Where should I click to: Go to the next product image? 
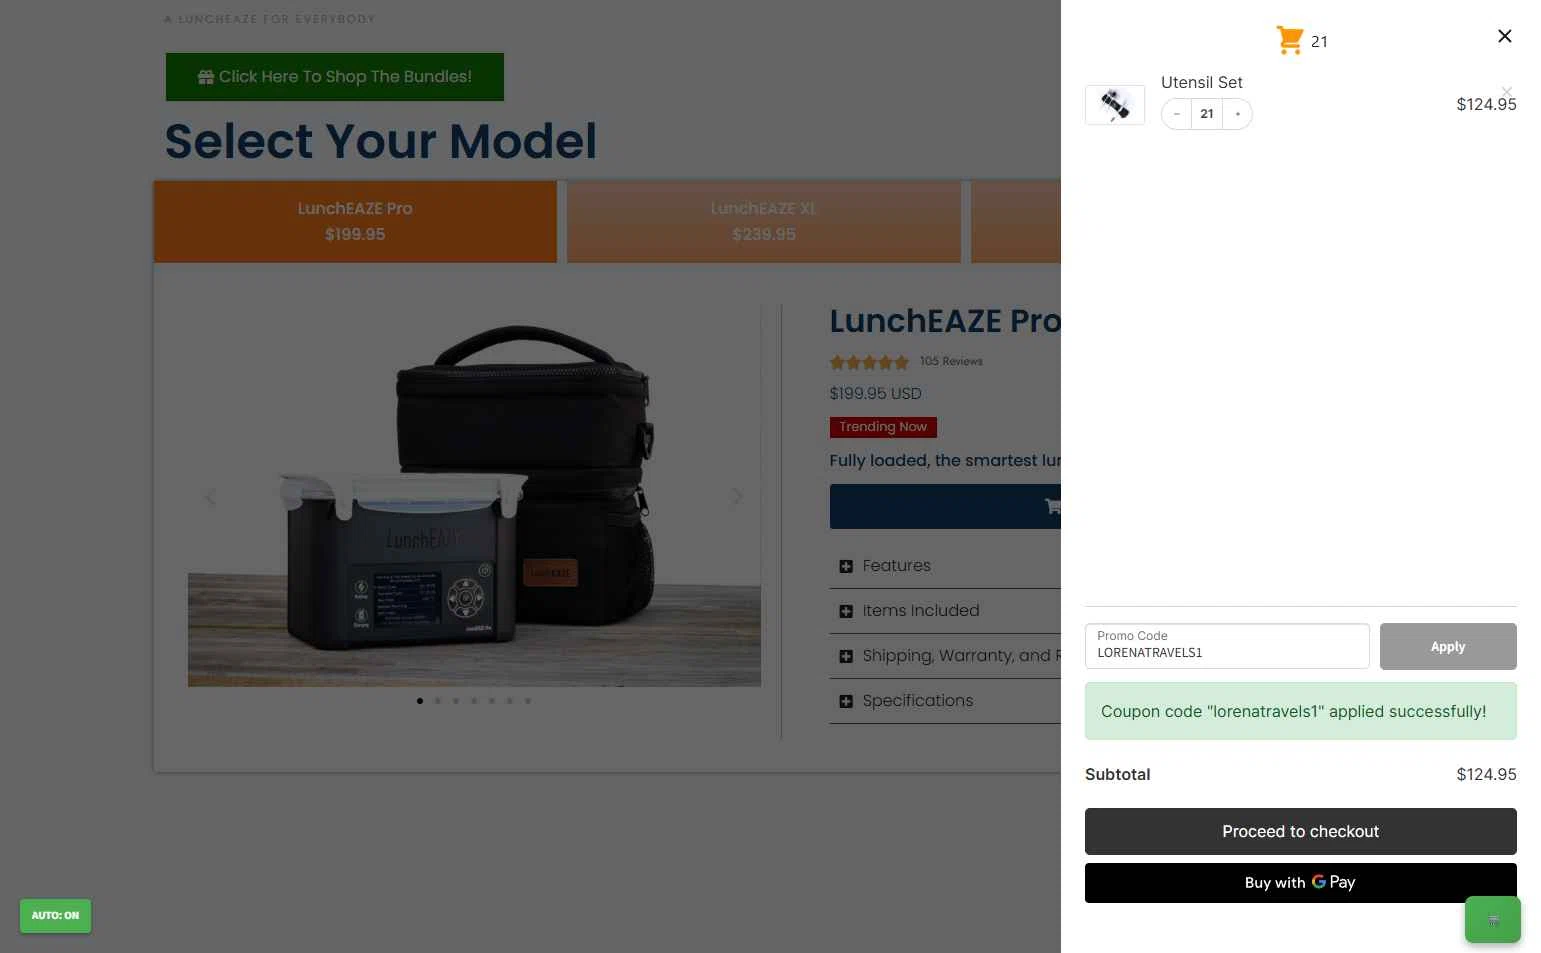click(737, 497)
